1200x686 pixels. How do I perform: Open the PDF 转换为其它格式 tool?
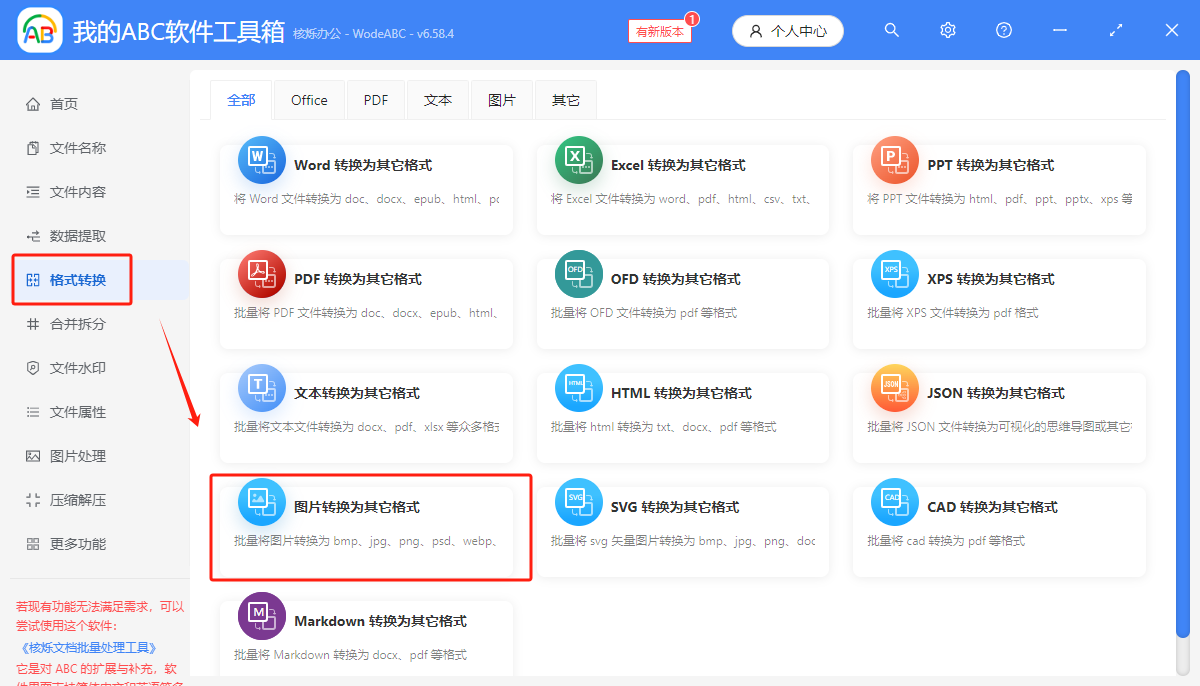(x=366, y=303)
